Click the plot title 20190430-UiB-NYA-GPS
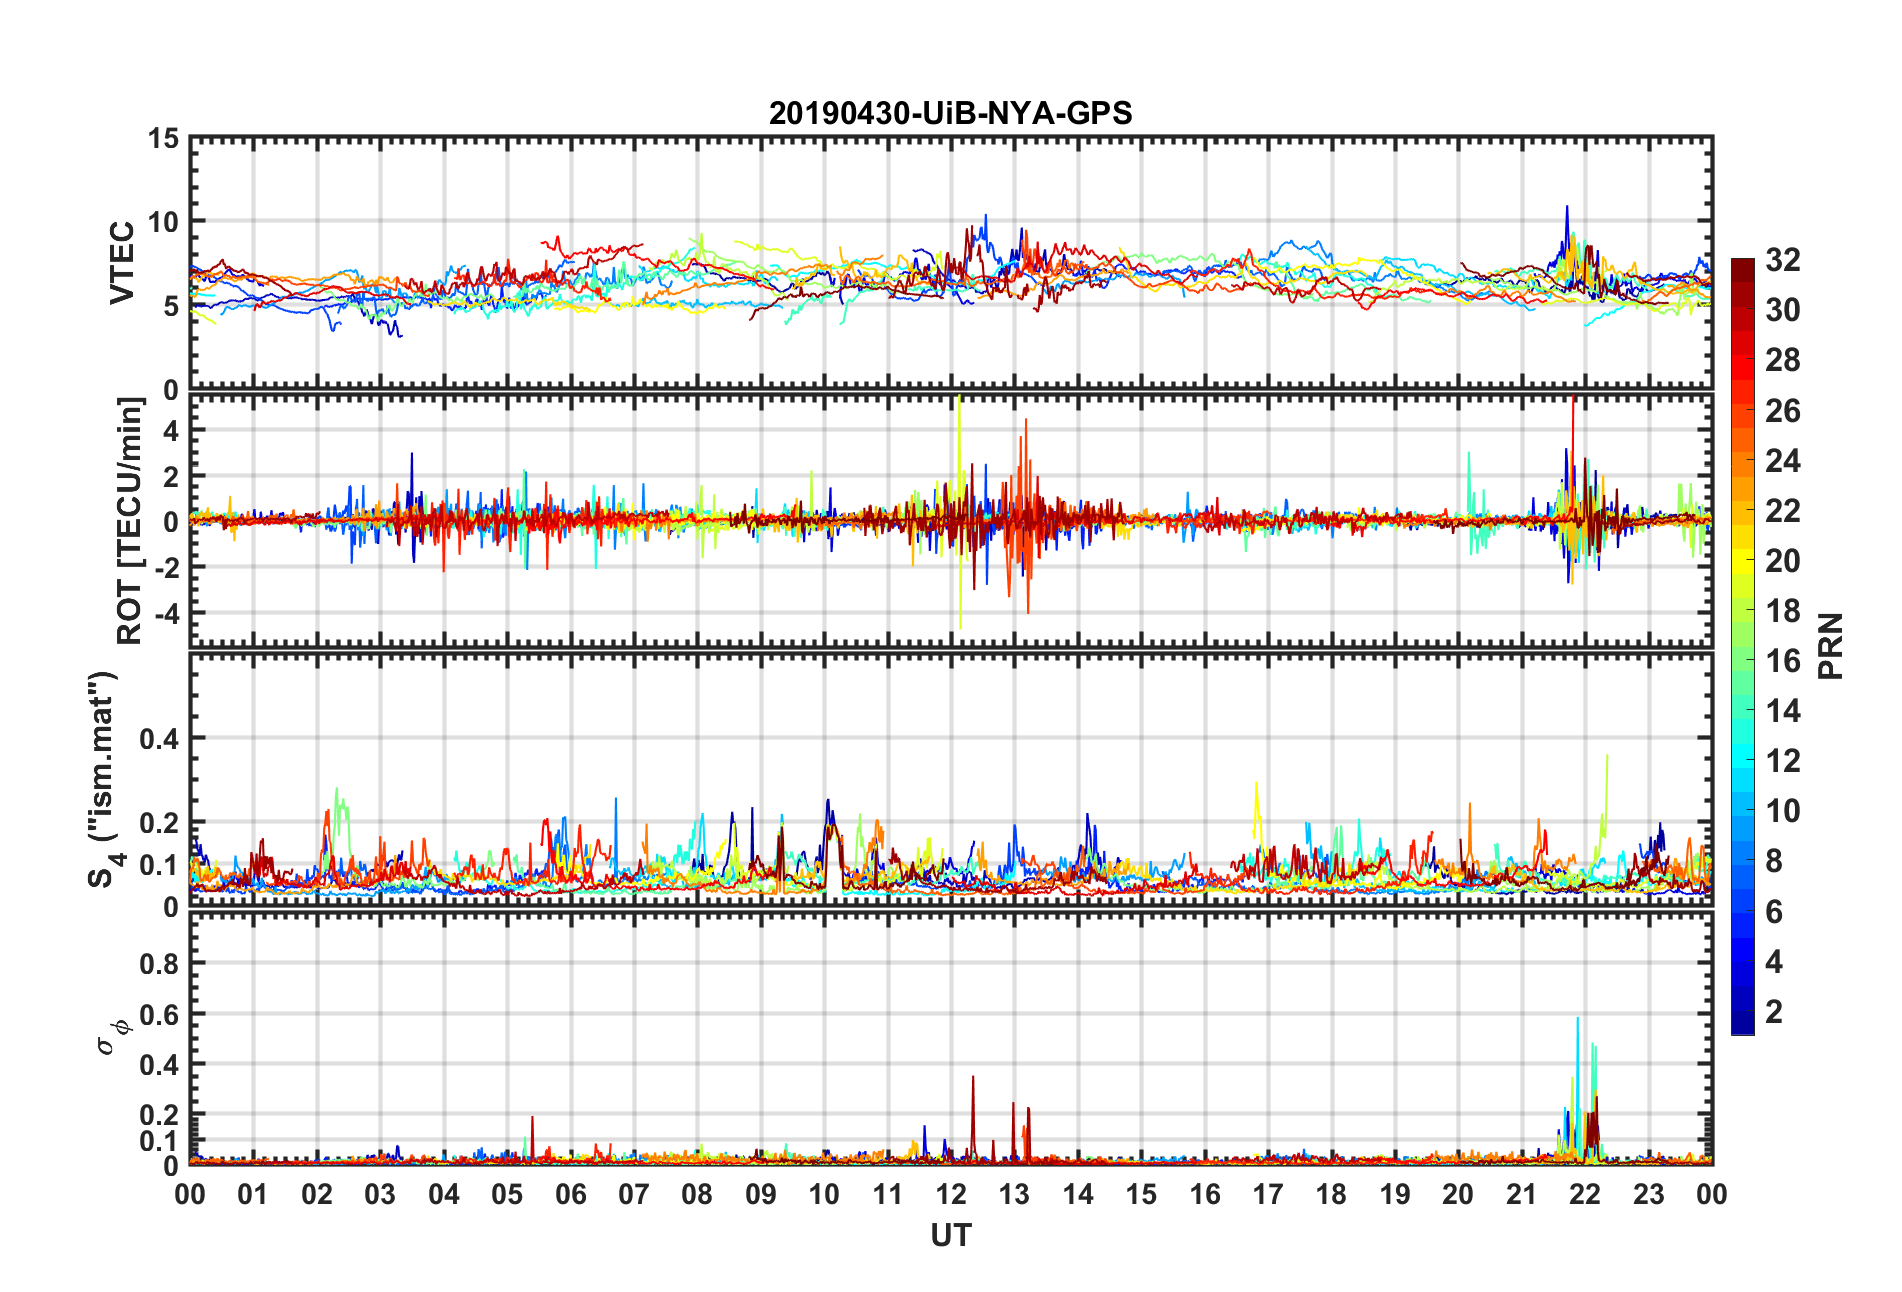 click(x=950, y=113)
